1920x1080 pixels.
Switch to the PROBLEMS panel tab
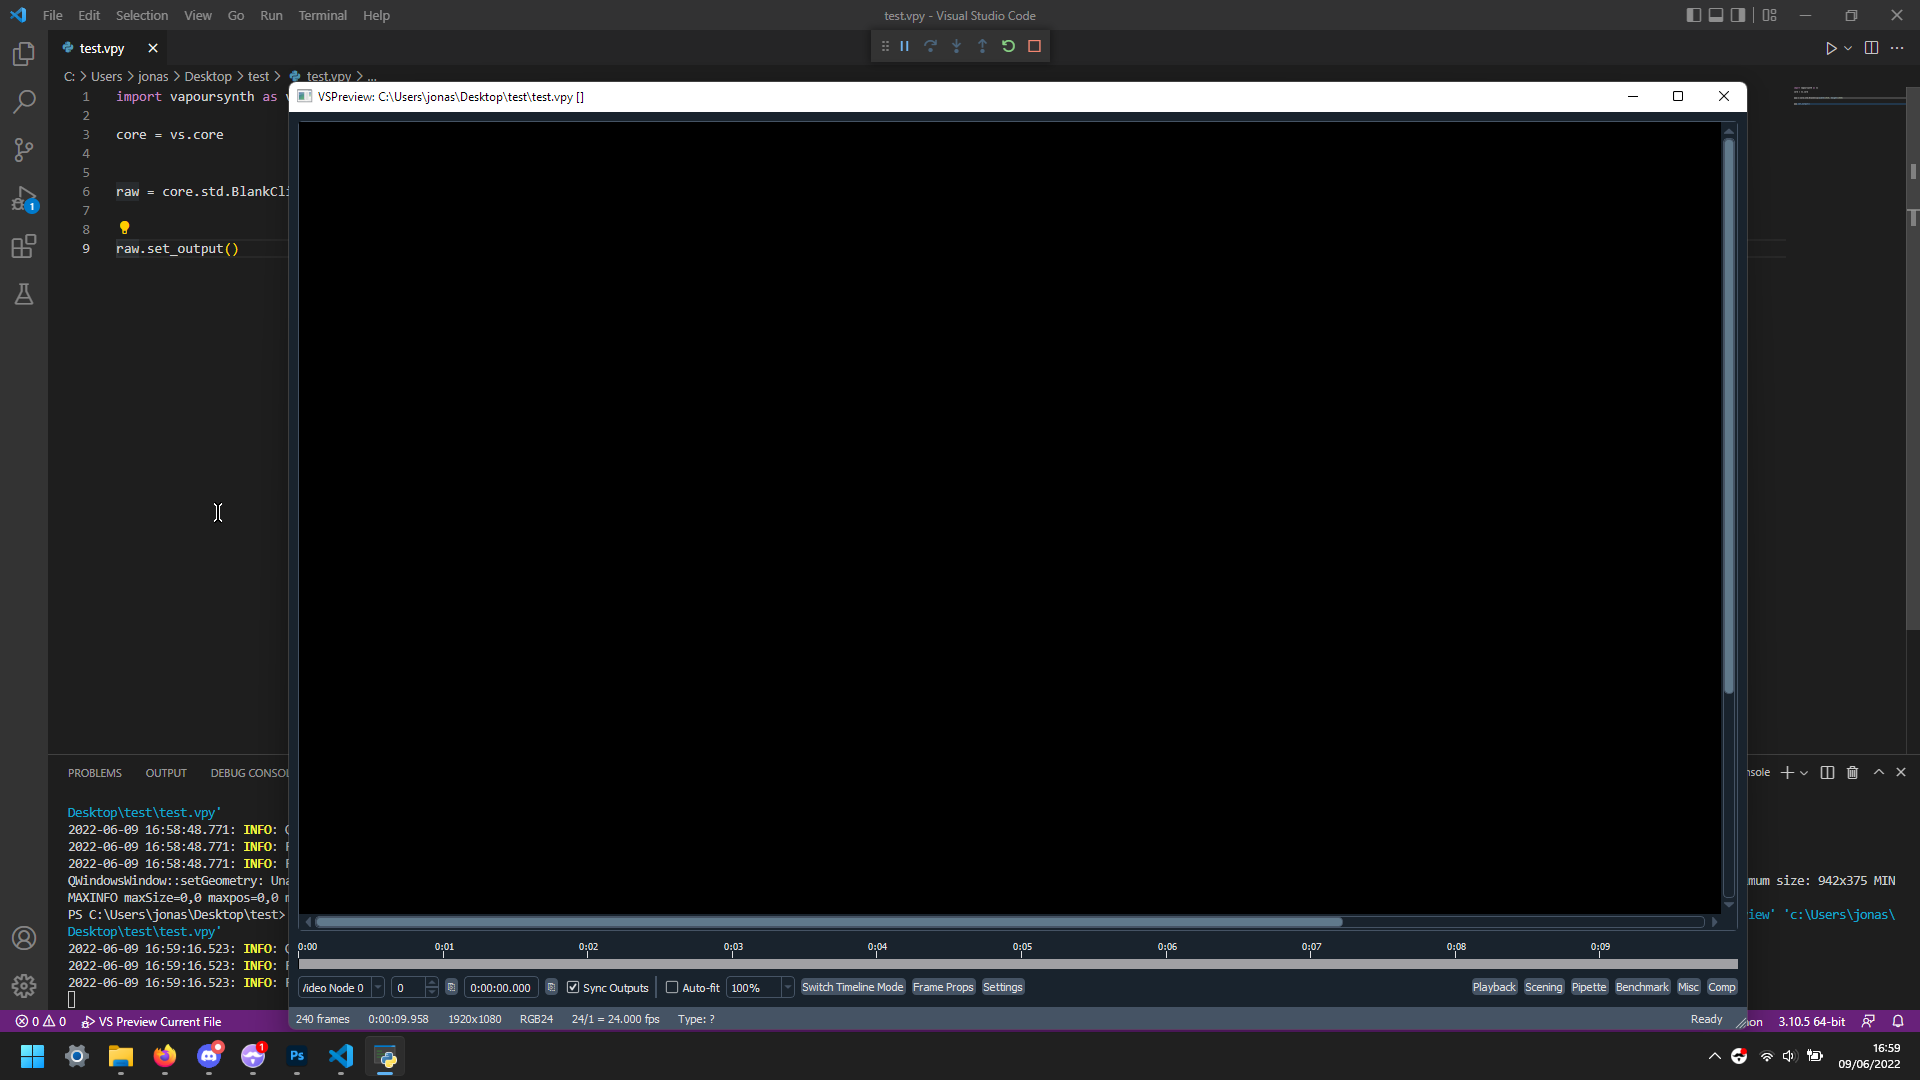[94, 773]
